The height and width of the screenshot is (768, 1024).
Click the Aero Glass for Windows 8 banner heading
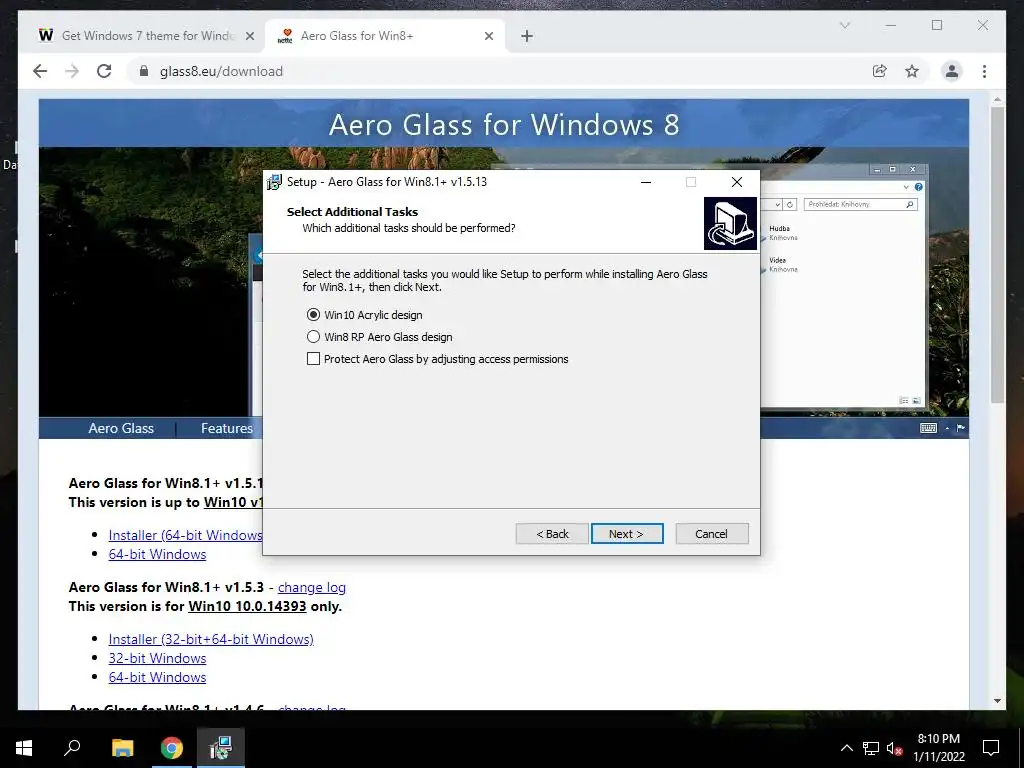[504, 124]
